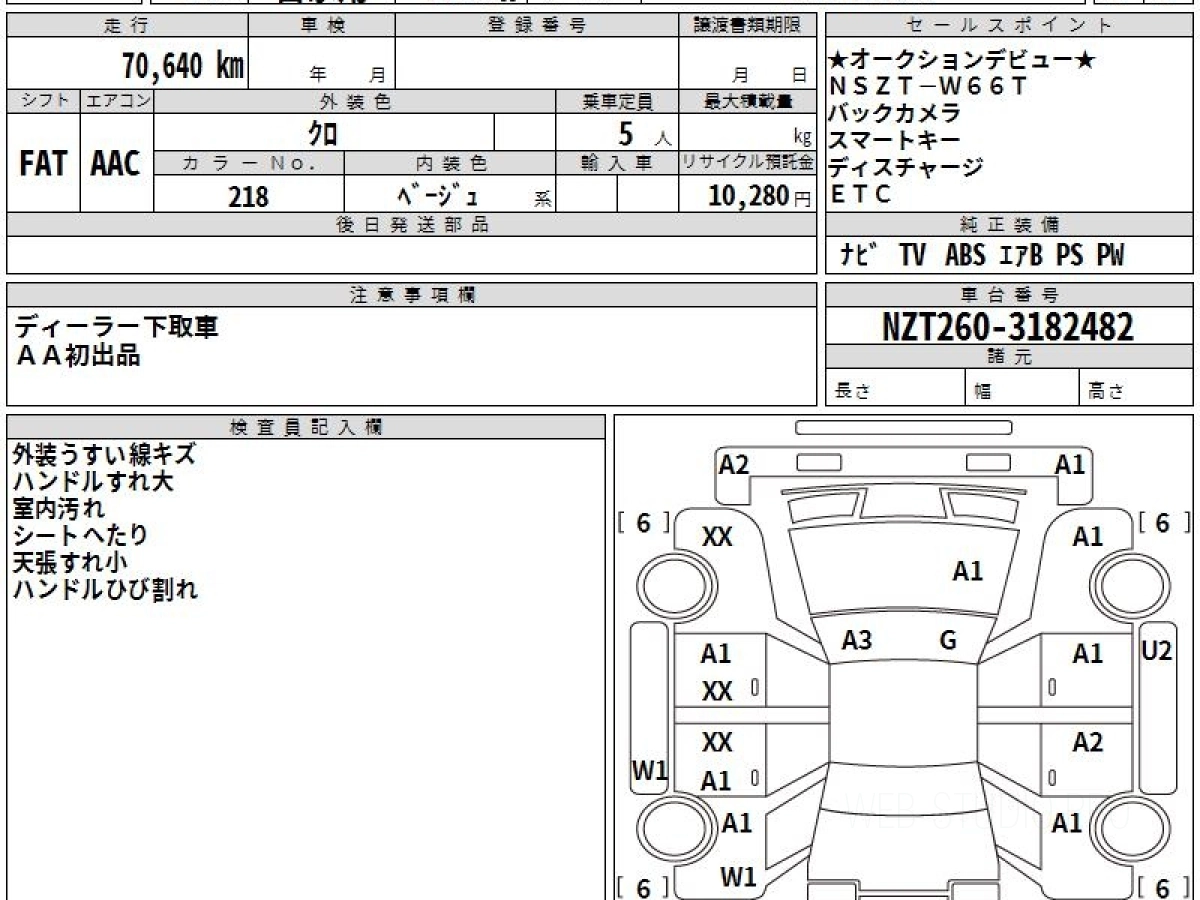Select the シートへたり inspector note
This screenshot has height=900, width=1200.
click(x=80, y=536)
